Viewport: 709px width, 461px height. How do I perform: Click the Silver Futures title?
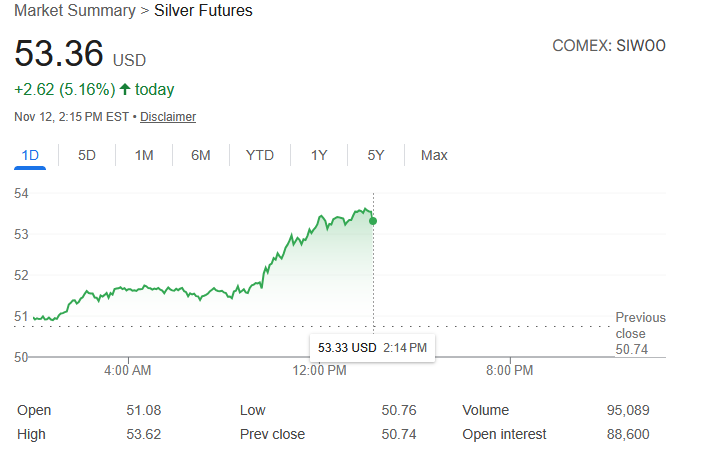click(x=203, y=11)
